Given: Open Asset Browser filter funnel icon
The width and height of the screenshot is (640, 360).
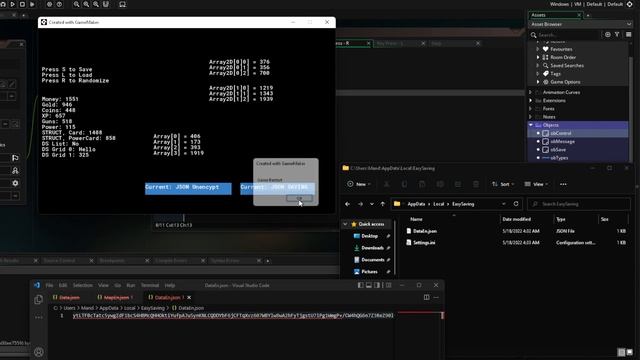Looking at the screenshot, I should click(x=617, y=35).
